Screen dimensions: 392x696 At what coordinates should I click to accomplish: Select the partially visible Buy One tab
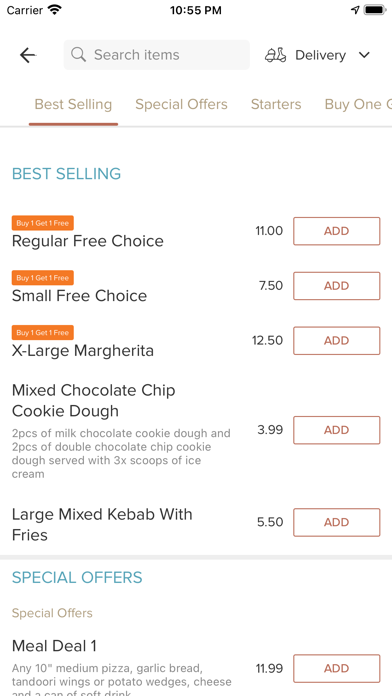(x=358, y=104)
